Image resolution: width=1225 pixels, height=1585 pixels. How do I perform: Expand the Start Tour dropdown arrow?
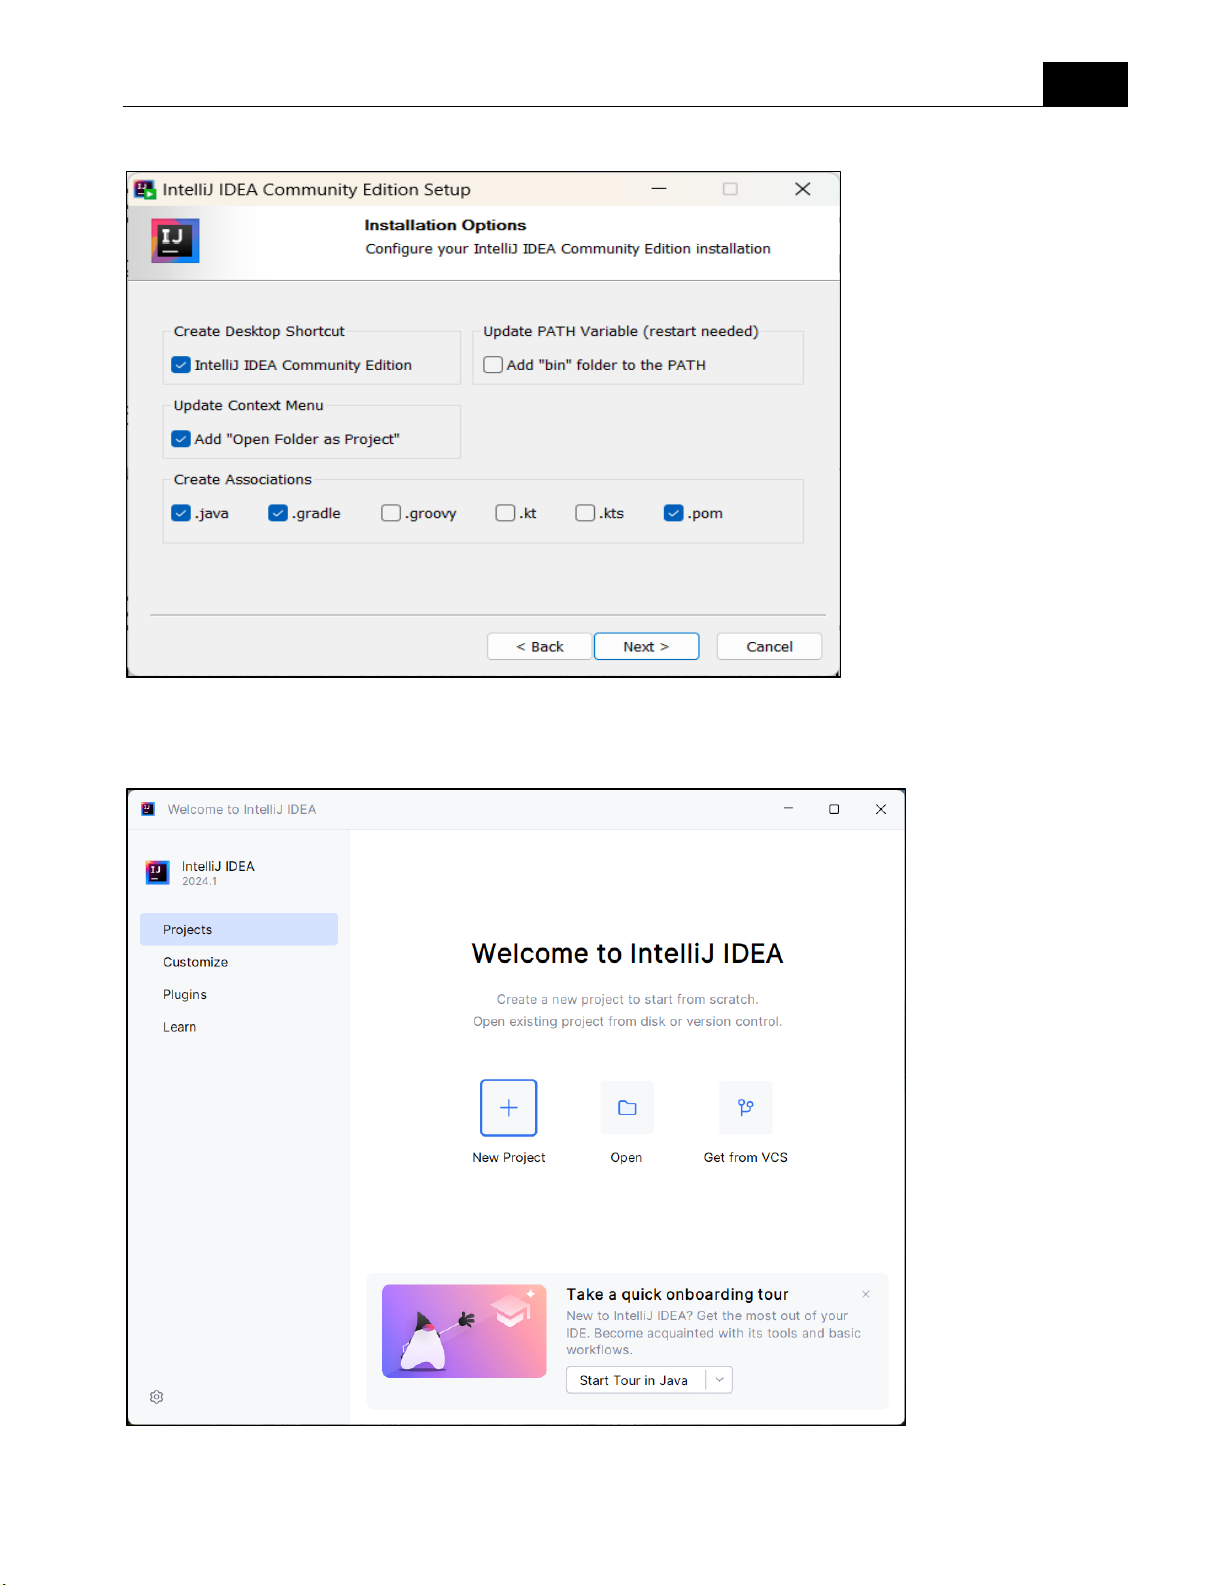[720, 1380]
